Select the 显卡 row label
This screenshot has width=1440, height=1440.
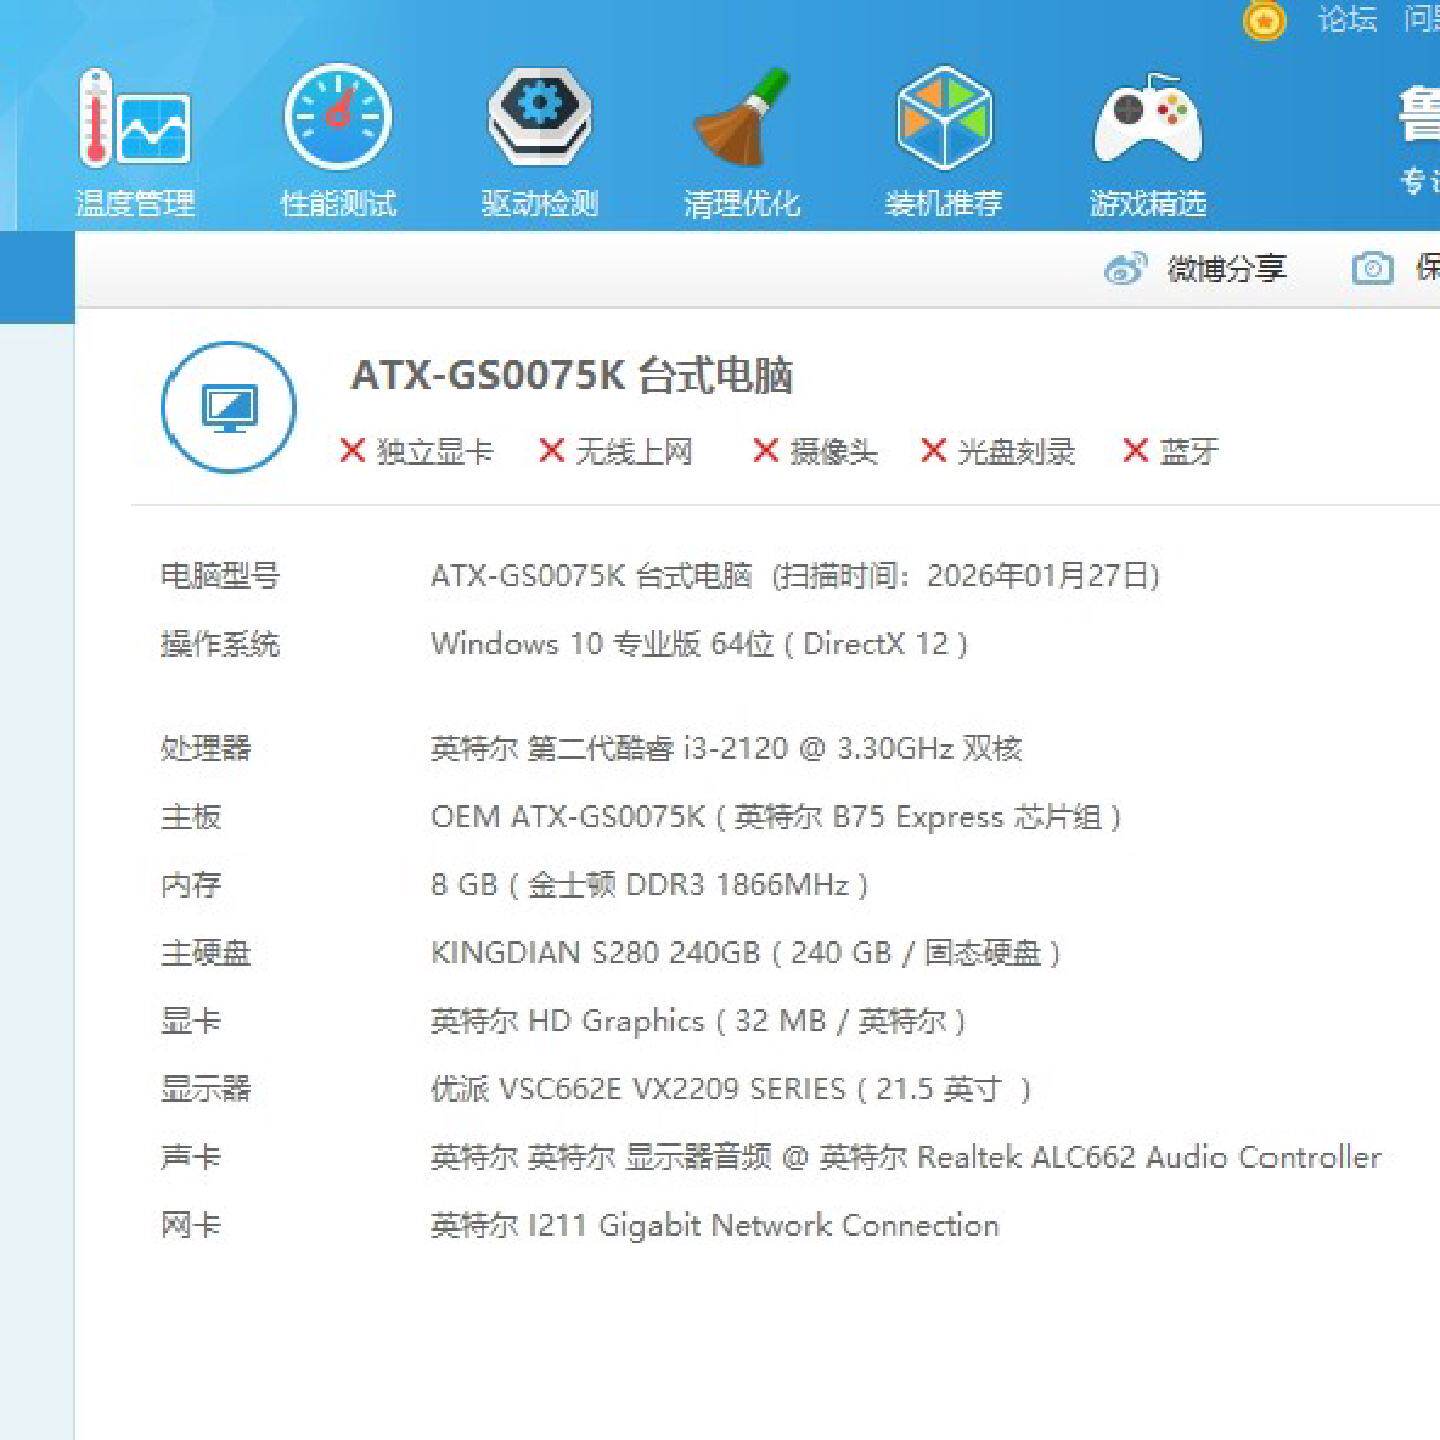click(x=191, y=1021)
